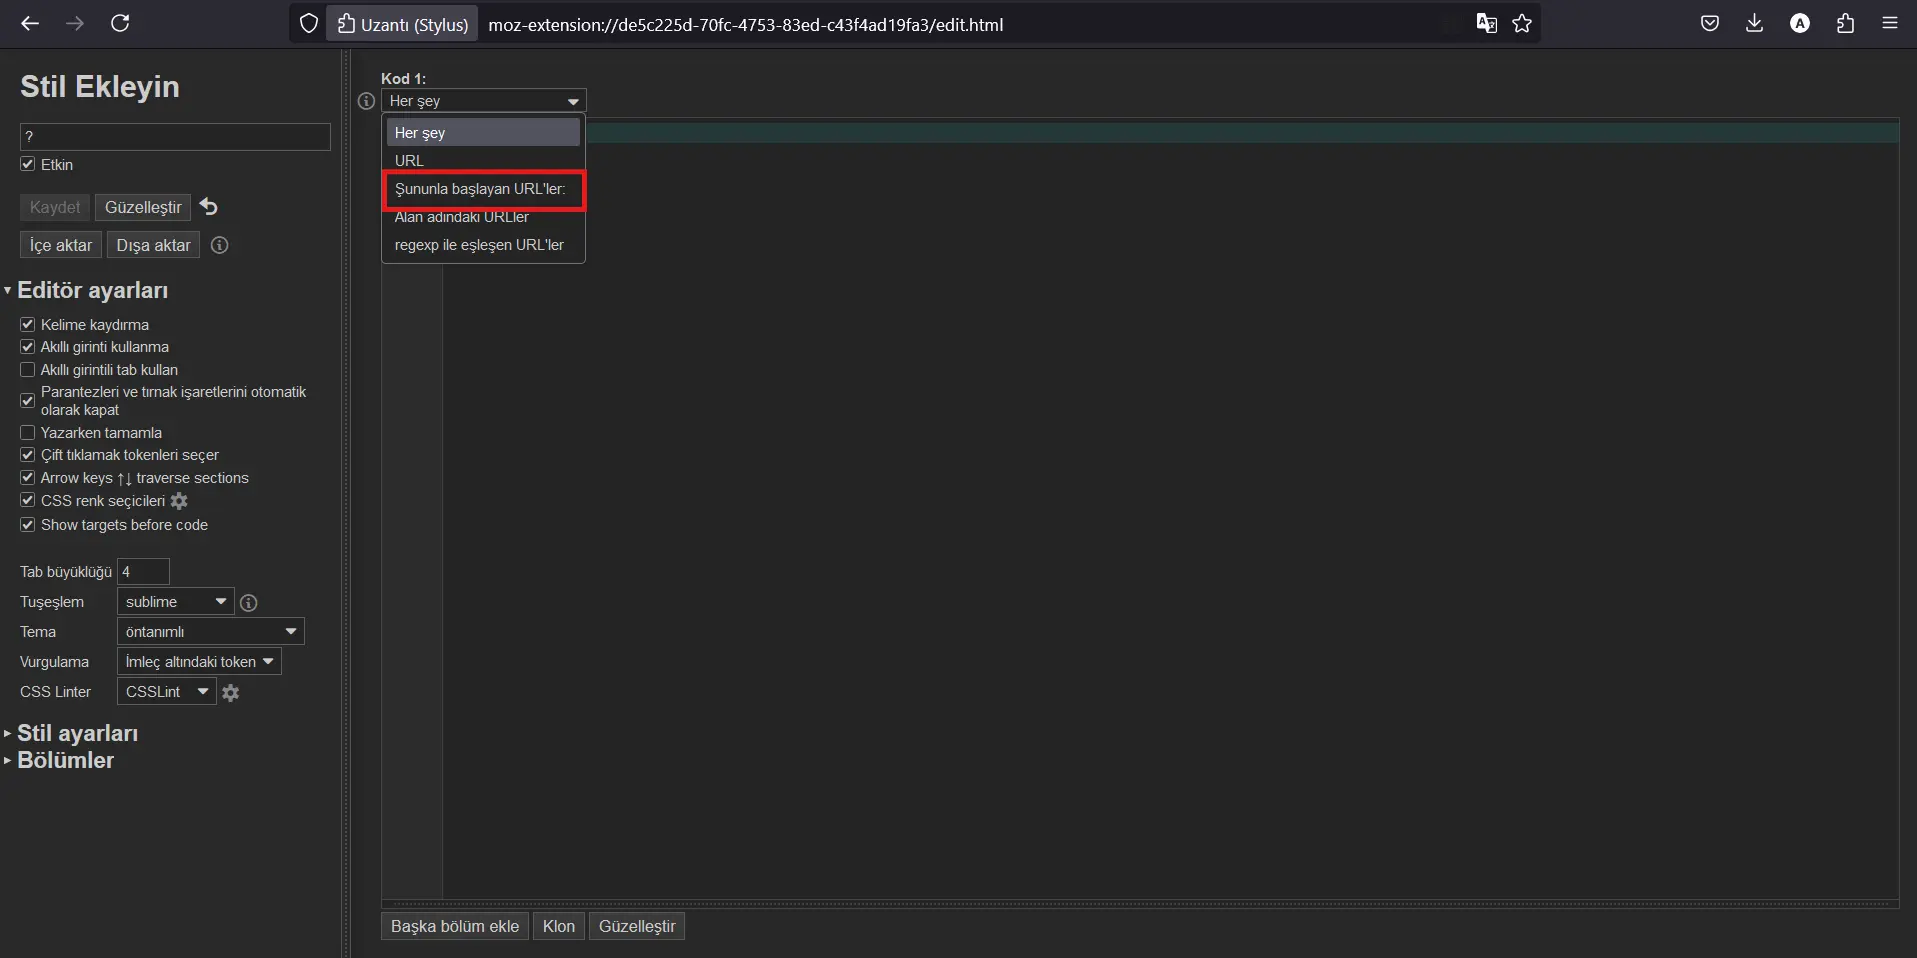Open the downloads panel
Screen dimensions: 1917x958
[x=1754, y=23]
